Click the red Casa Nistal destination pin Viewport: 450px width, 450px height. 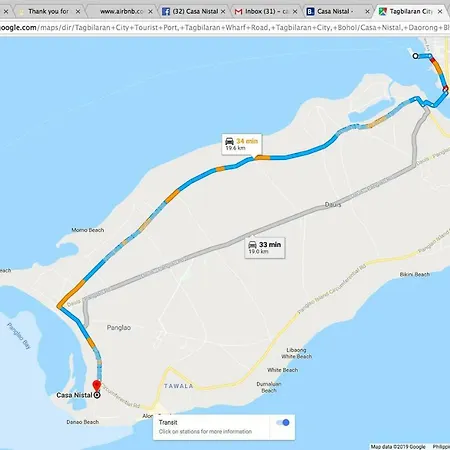coord(97,386)
